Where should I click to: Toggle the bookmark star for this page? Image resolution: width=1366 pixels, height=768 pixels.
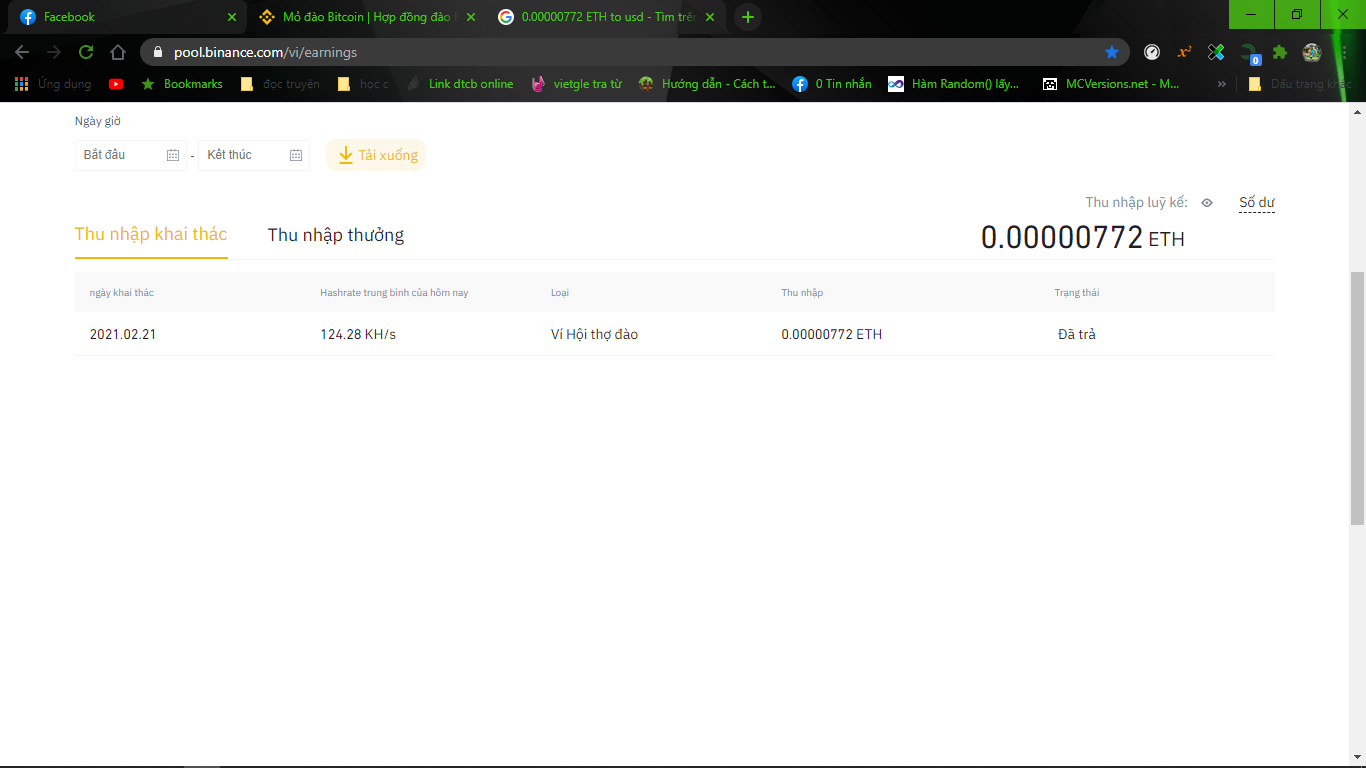(x=1112, y=52)
